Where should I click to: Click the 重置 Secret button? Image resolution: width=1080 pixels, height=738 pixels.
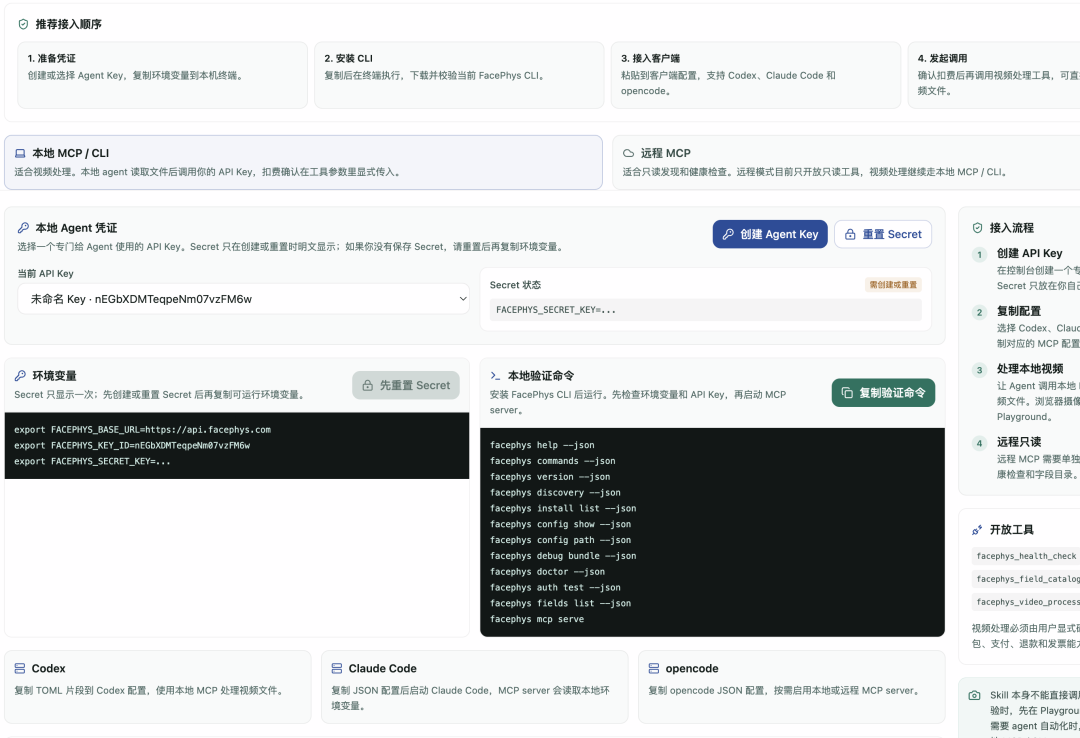click(x=883, y=234)
